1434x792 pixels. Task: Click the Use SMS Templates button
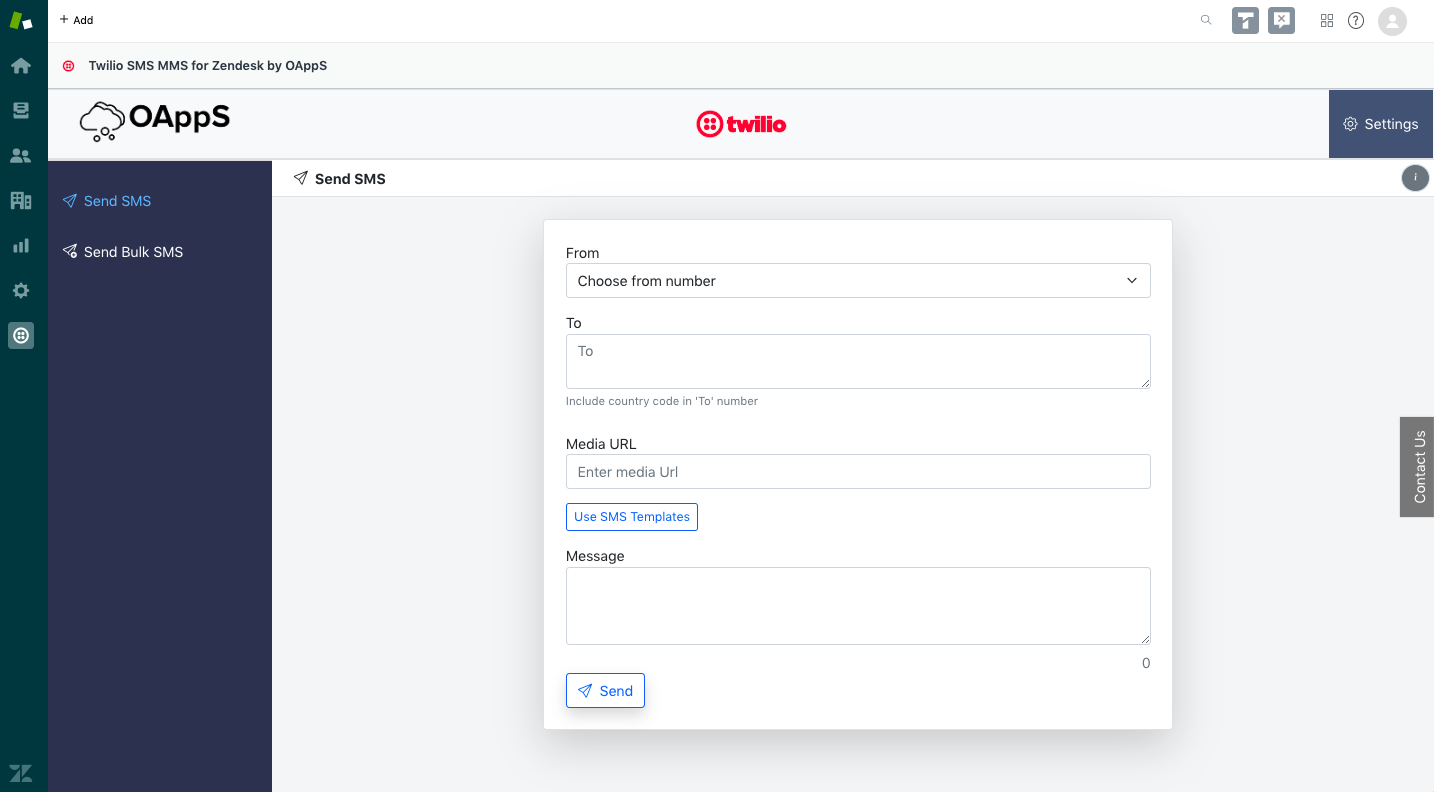point(632,517)
